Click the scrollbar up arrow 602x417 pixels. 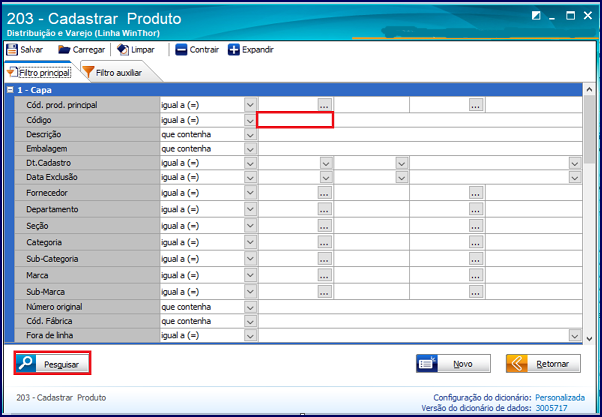[x=589, y=90]
